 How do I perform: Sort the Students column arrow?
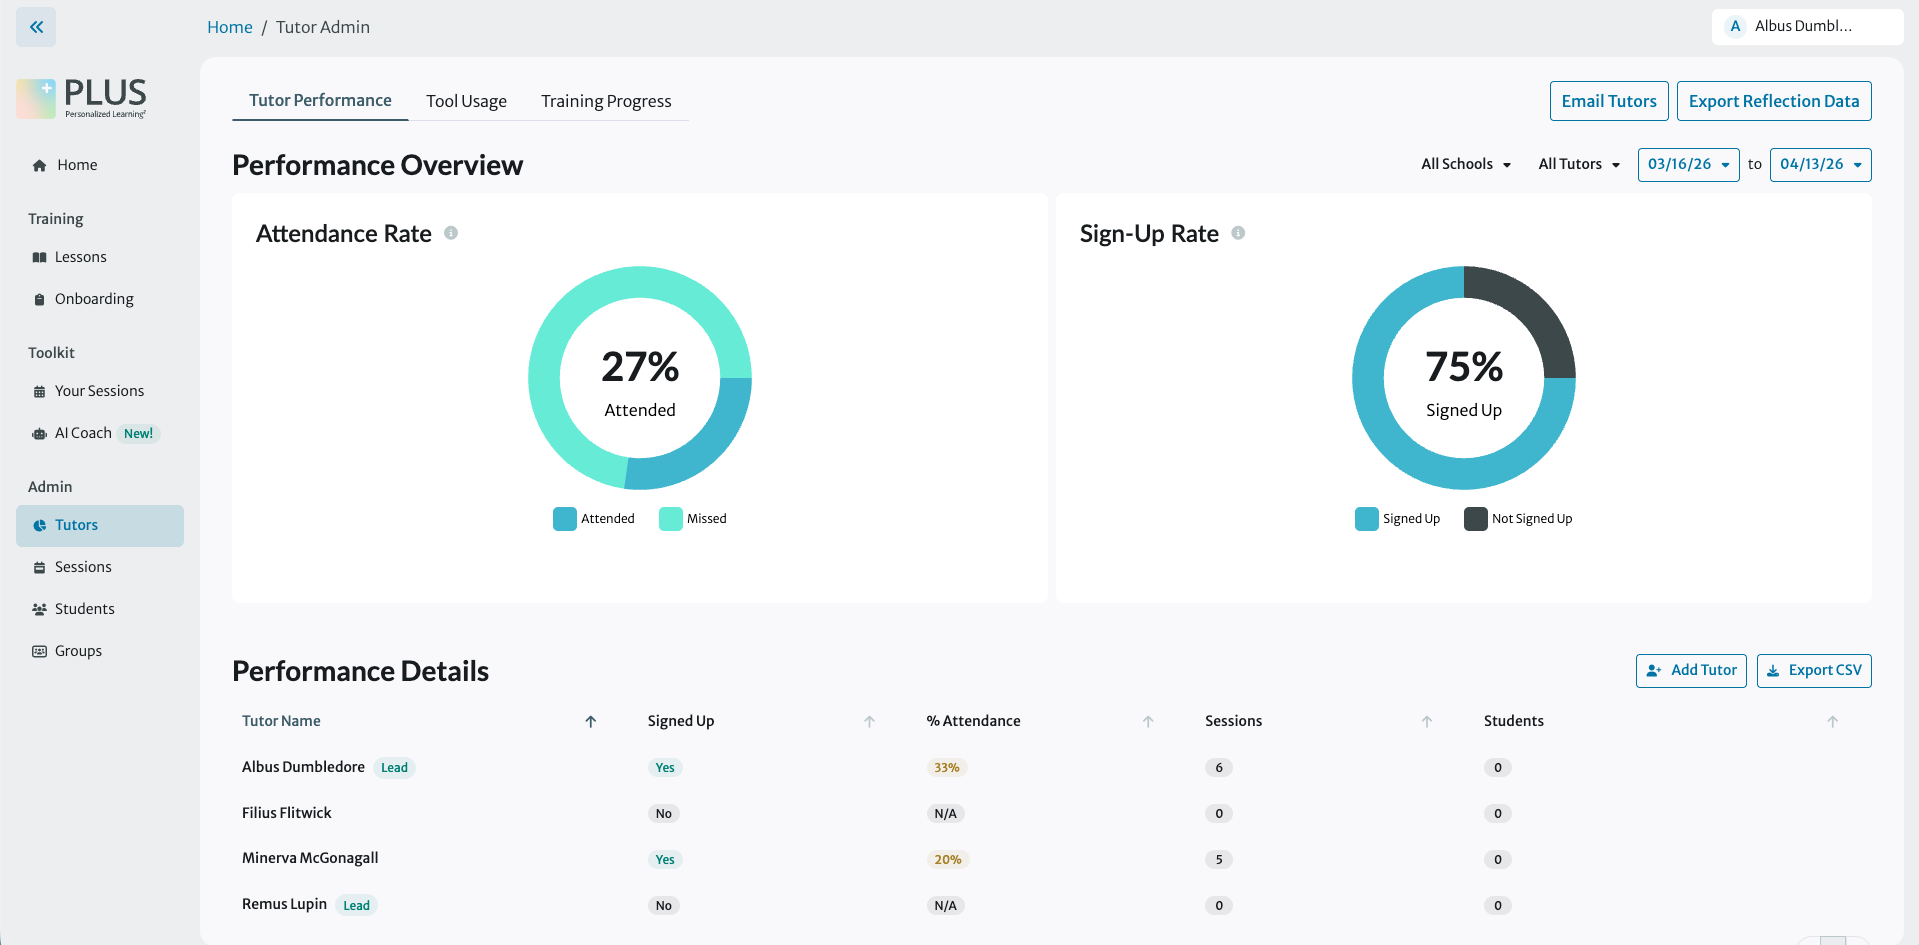[1832, 721]
